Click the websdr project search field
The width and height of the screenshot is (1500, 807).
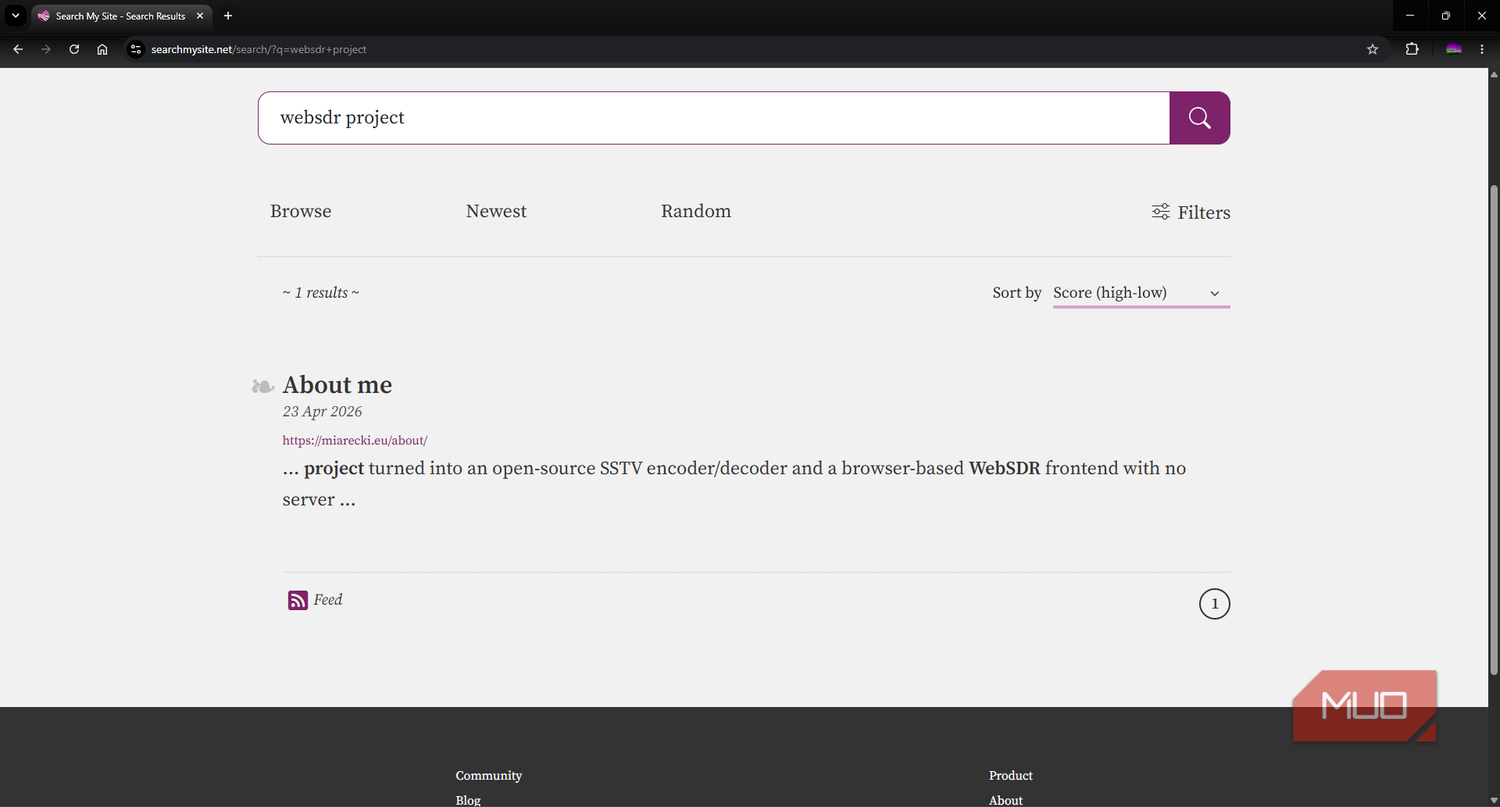coord(714,118)
